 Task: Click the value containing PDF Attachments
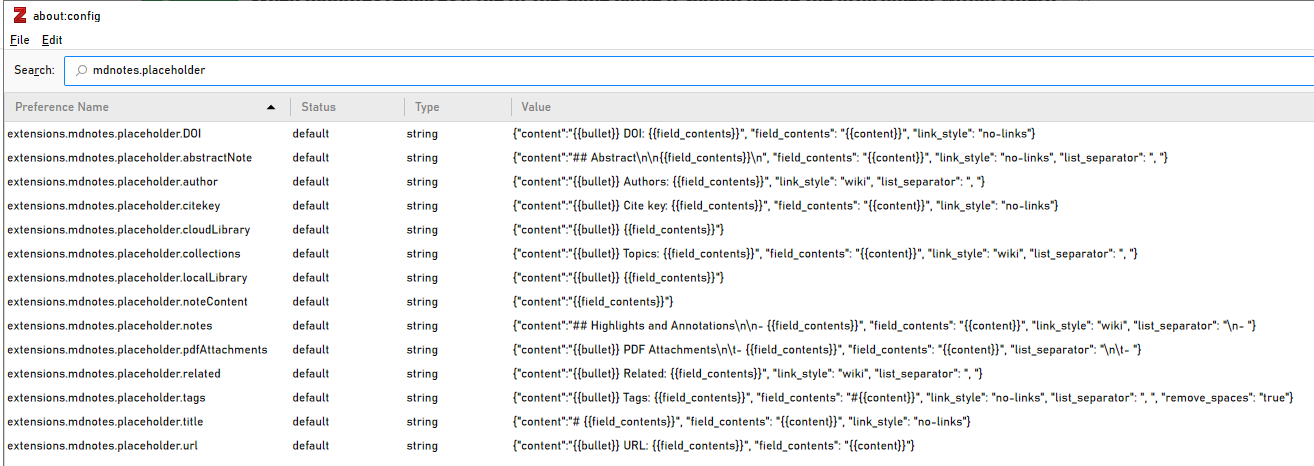click(x=827, y=349)
